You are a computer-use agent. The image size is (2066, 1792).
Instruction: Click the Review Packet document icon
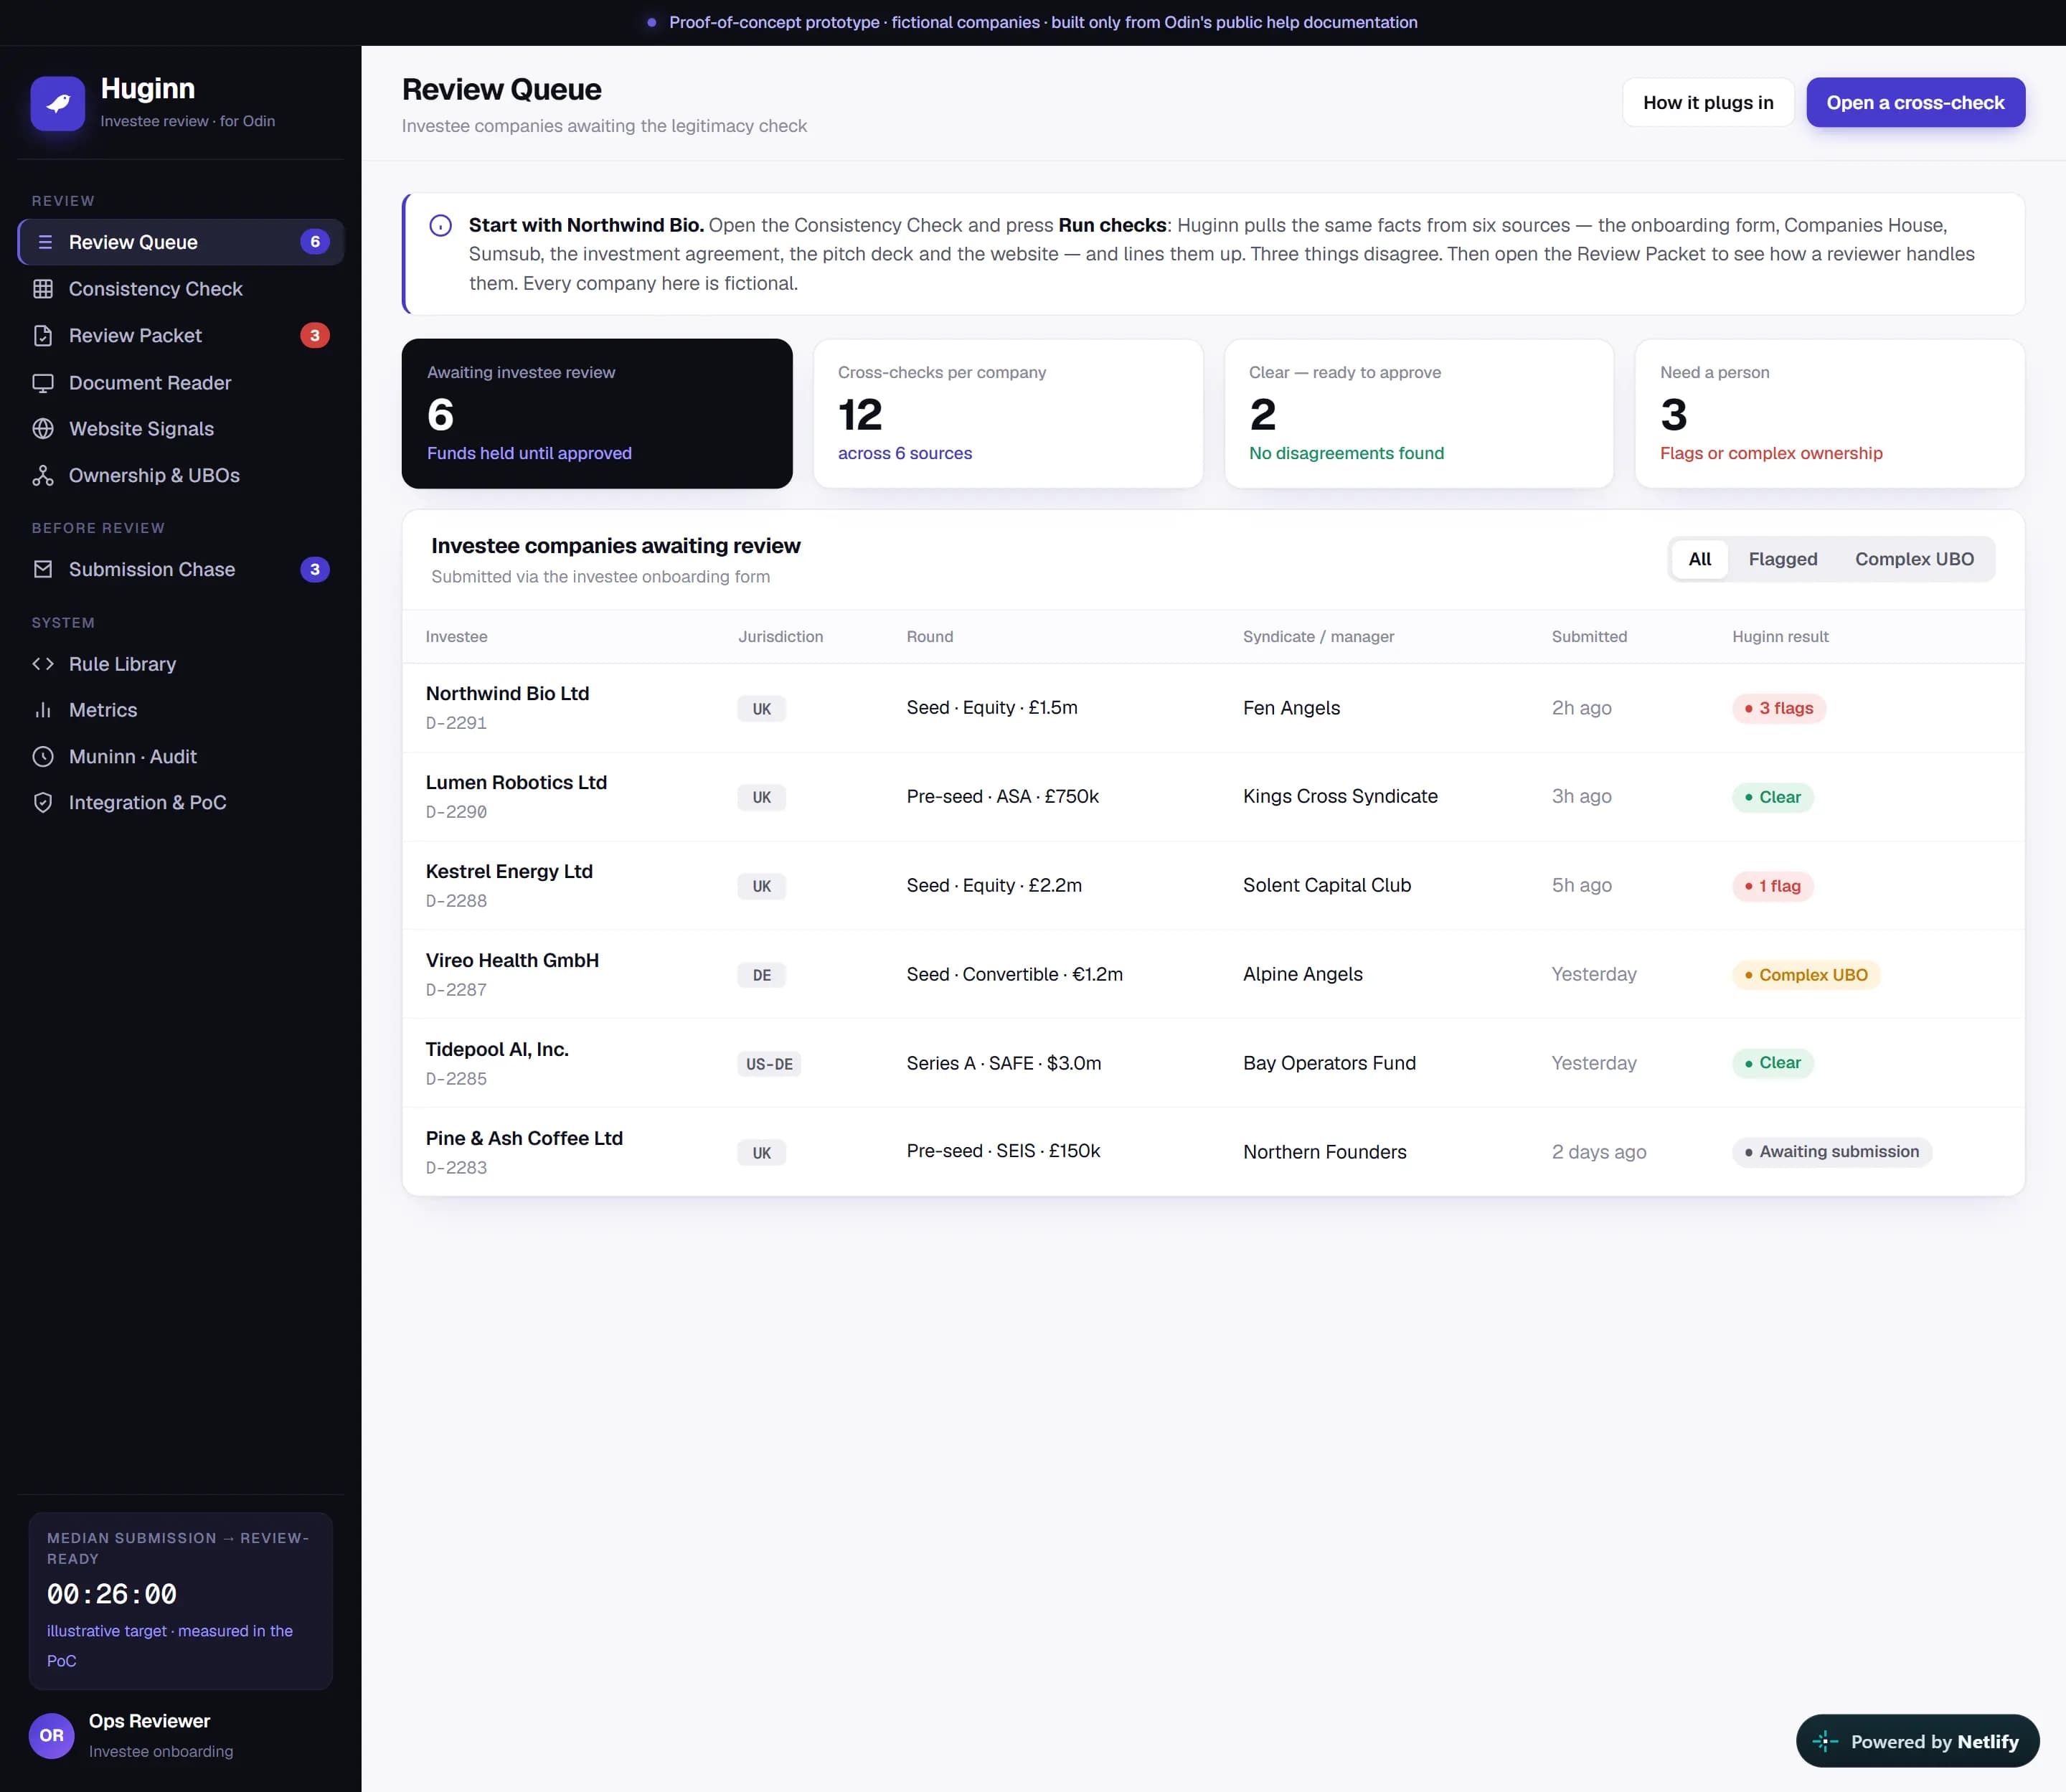pyautogui.click(x=43, y=336)
